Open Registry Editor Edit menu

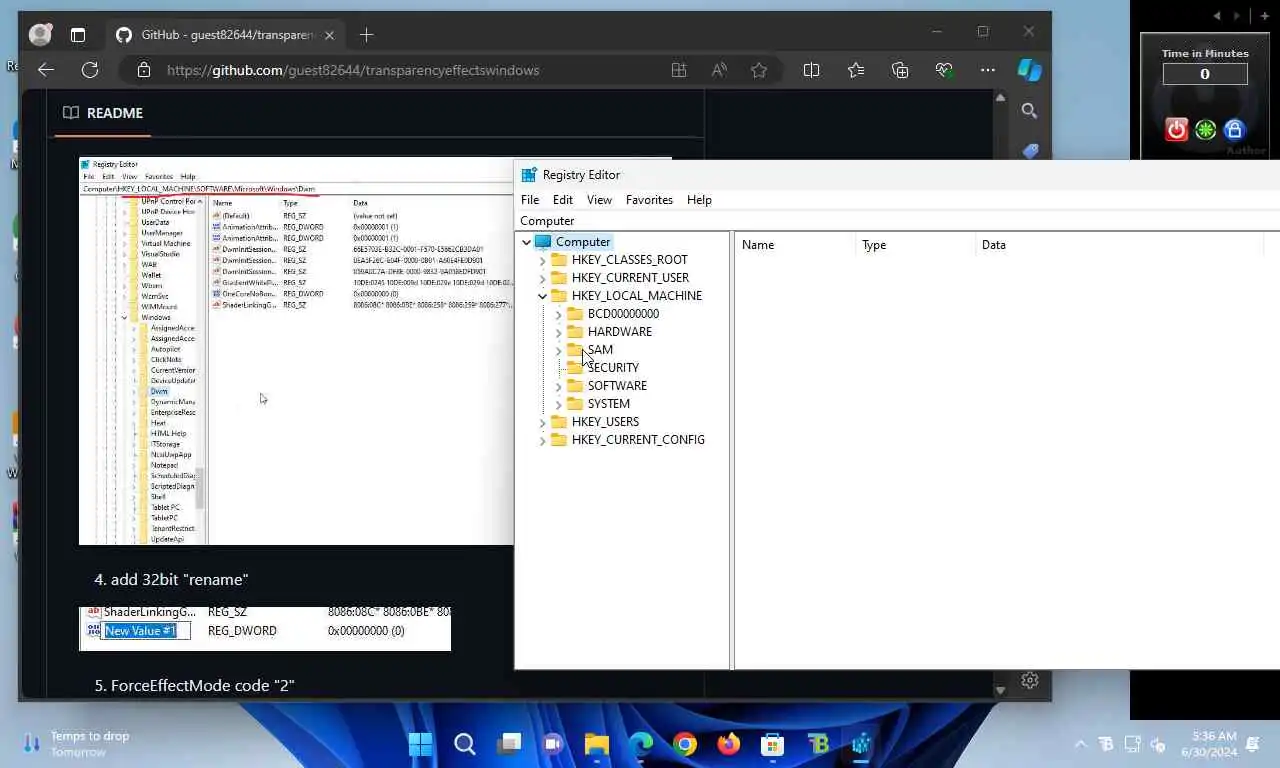pyautogui.click(x=563, y=200)
